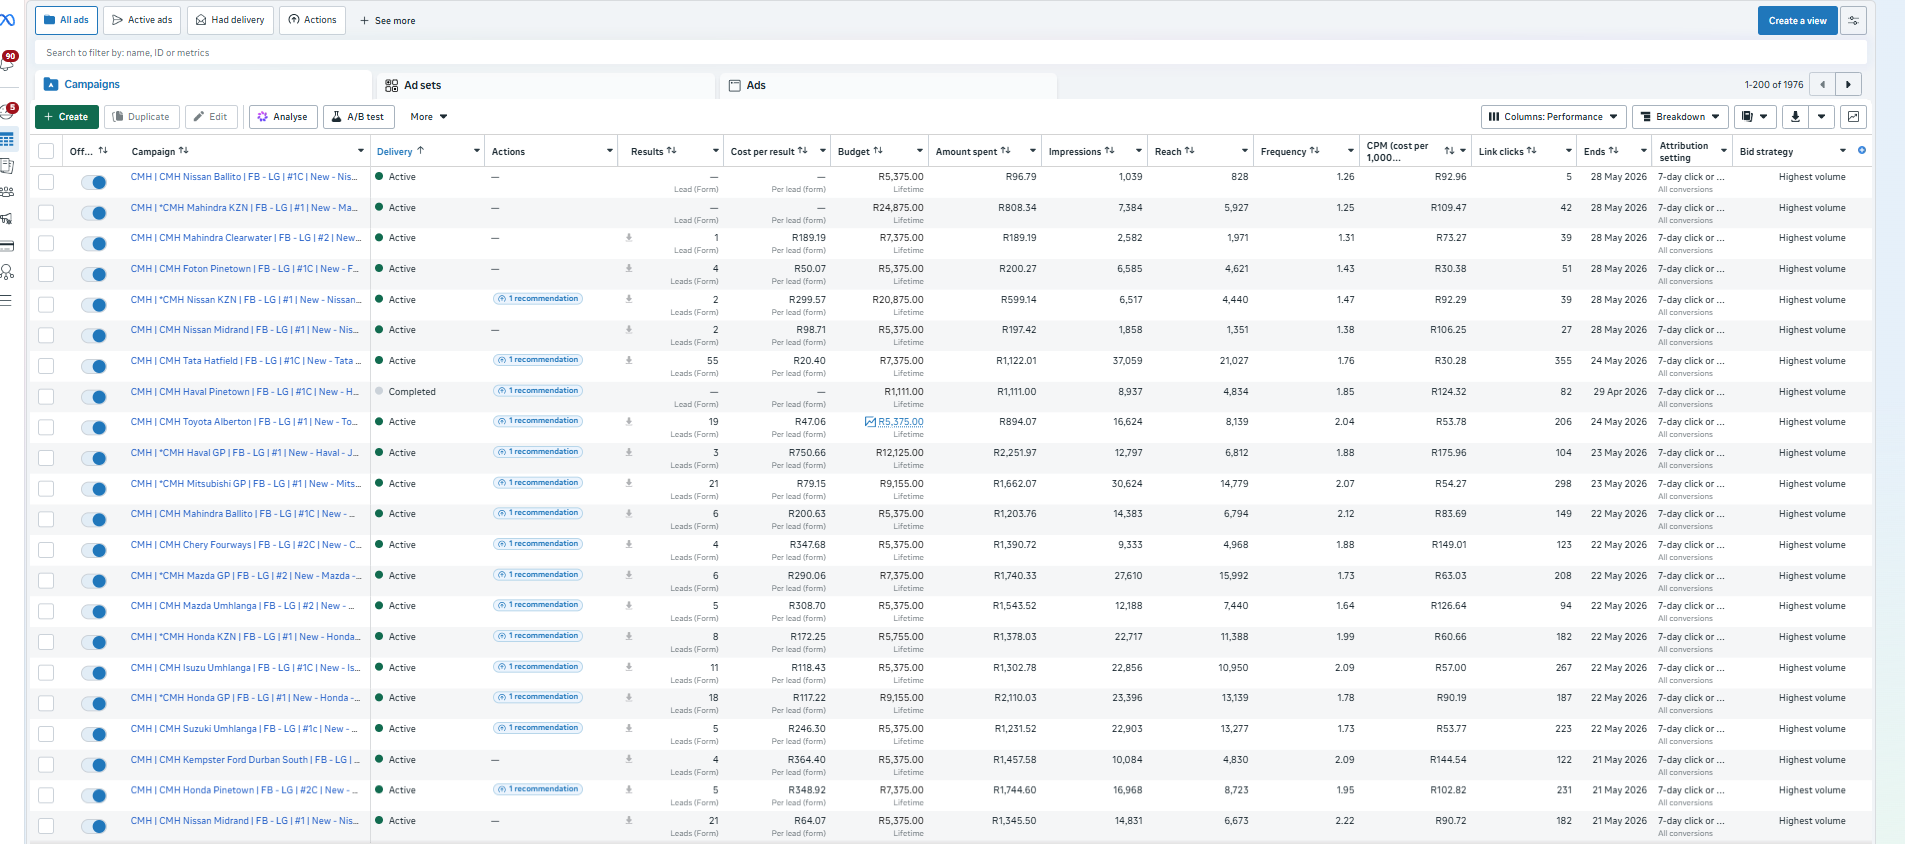Sort by the Impressions column arrows
The width and height of the screenshot is (1905, 844).
click(1110, 151)
